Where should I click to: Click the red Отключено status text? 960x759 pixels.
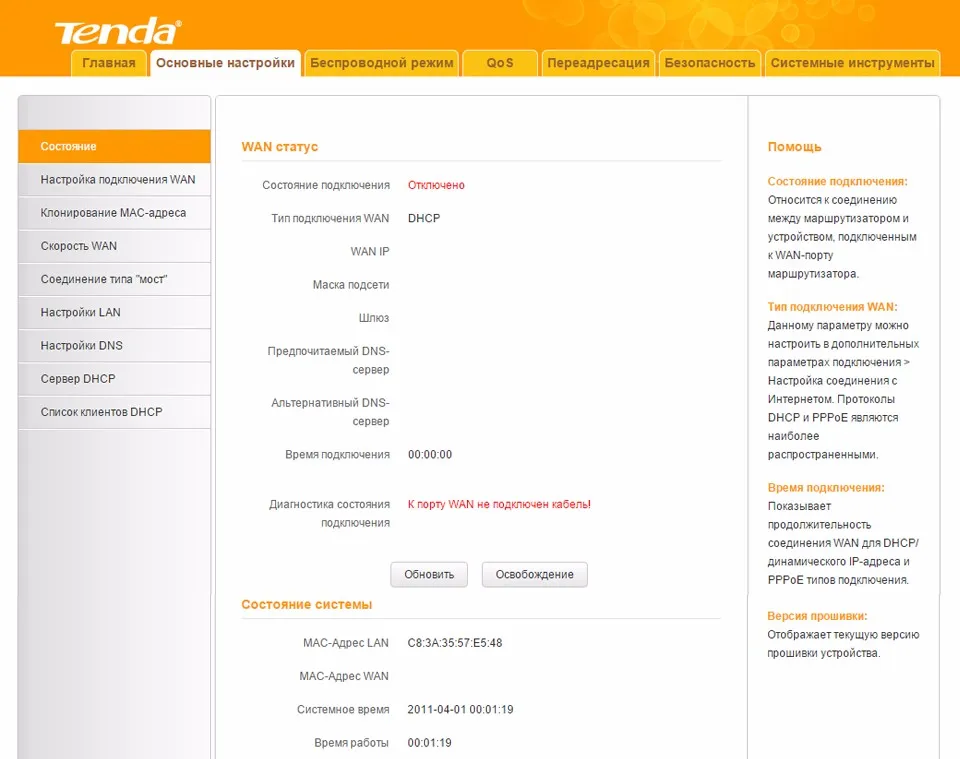coord(436,185)
